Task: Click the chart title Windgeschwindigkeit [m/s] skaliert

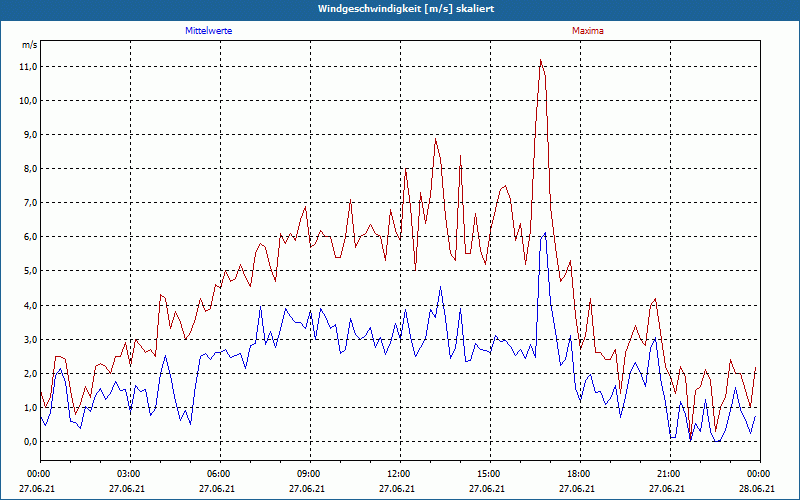Action: point(406,9)
